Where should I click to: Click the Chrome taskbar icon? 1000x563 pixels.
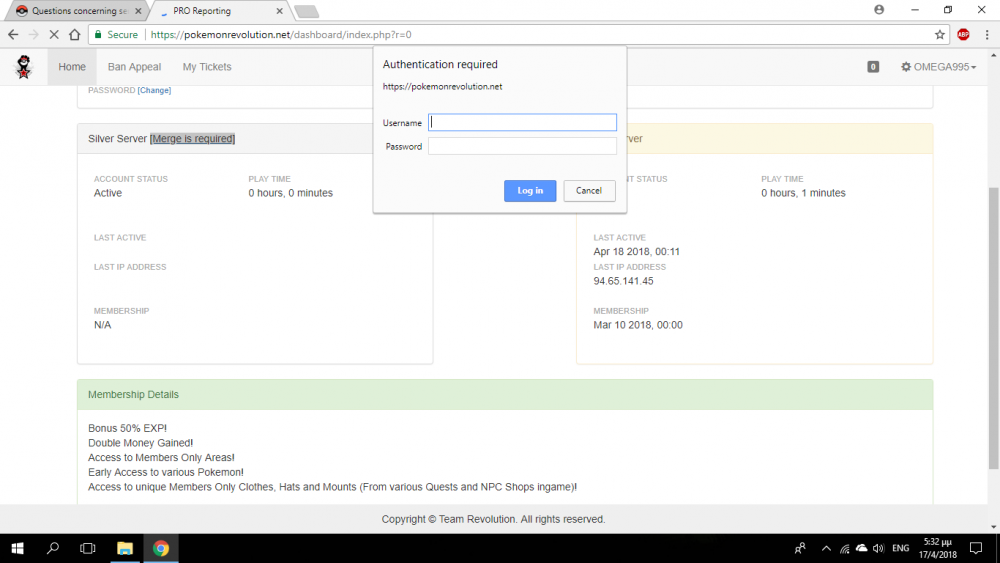pyautogui.click(x=161, y=548)
